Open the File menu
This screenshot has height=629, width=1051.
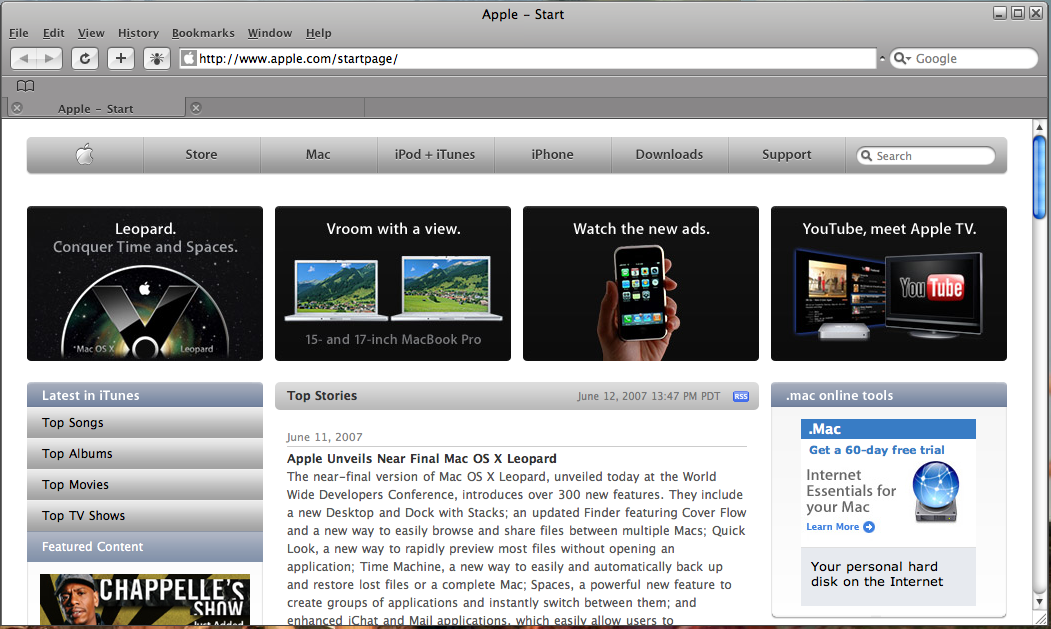(x=19, y=33)
